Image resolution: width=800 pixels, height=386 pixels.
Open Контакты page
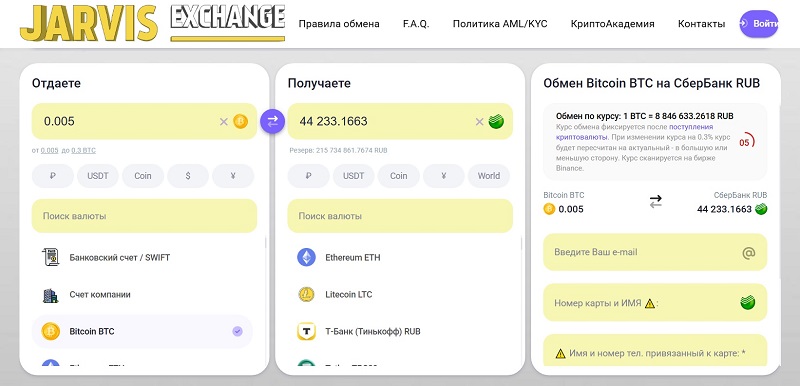coord(702,24)
